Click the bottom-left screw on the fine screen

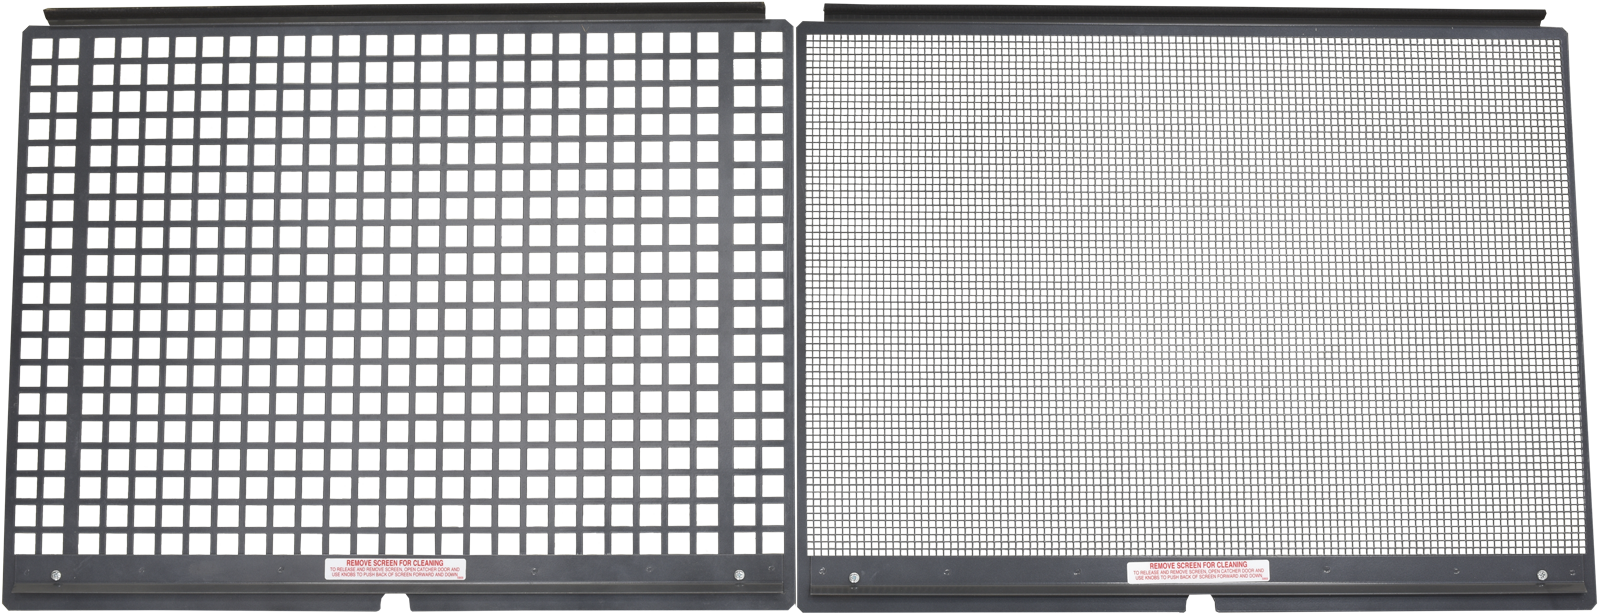point(853,577)
